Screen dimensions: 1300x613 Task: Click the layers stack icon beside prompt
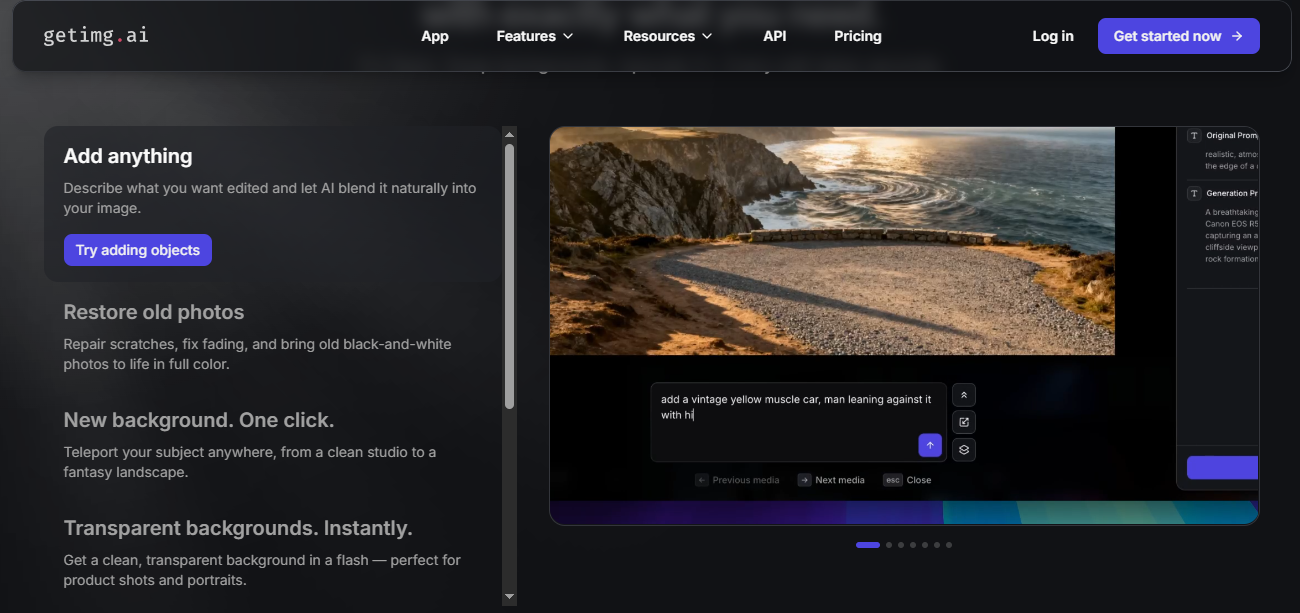pos(964,449)
